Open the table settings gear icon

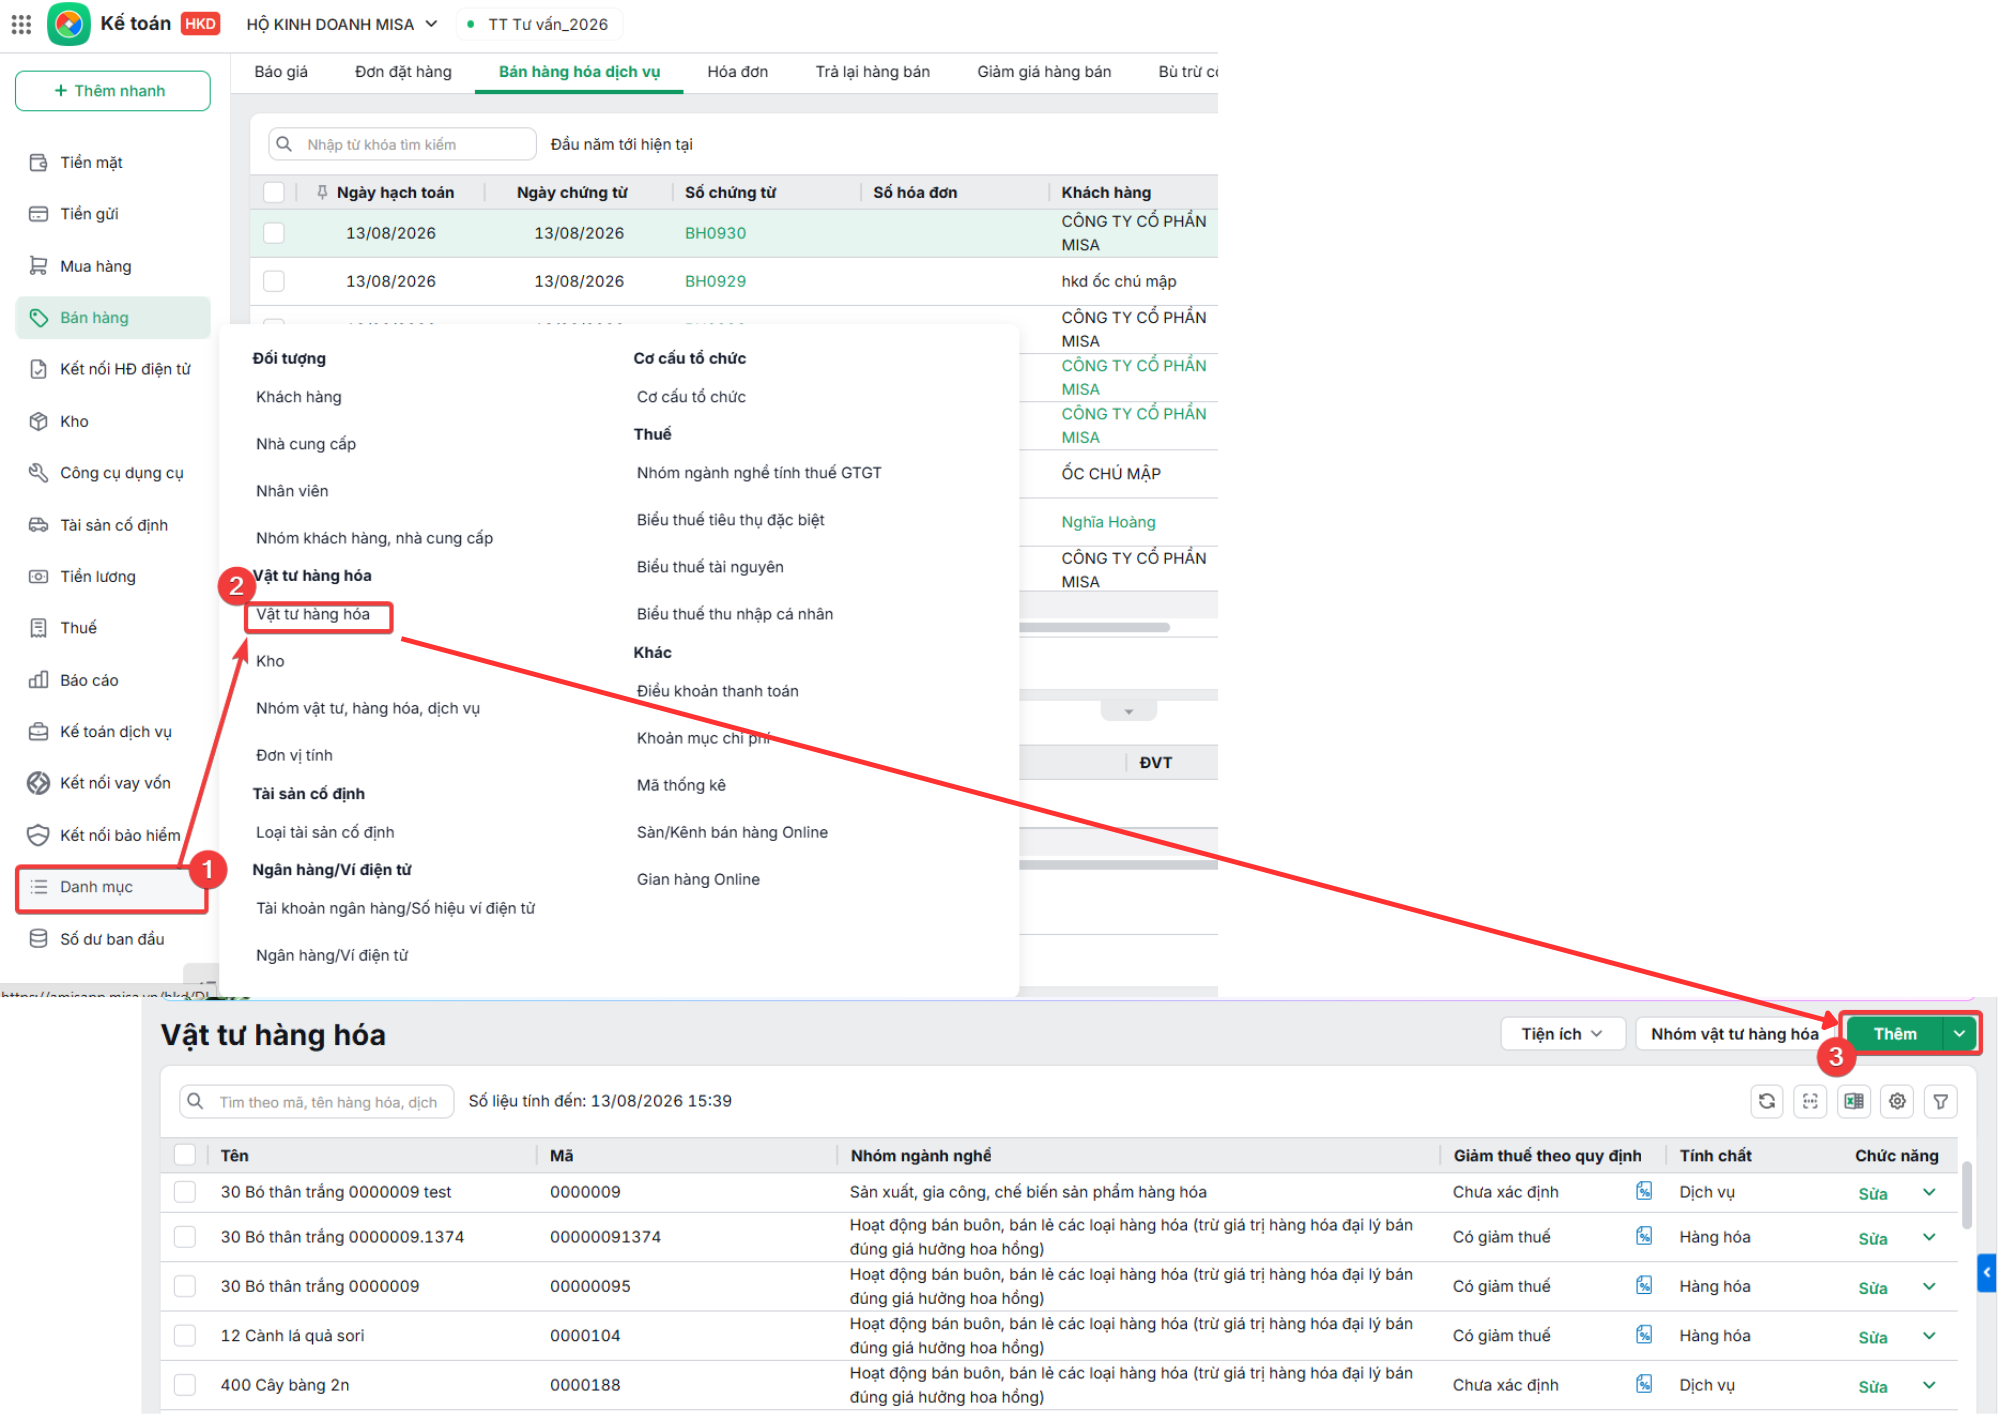click(1897, 1101)
